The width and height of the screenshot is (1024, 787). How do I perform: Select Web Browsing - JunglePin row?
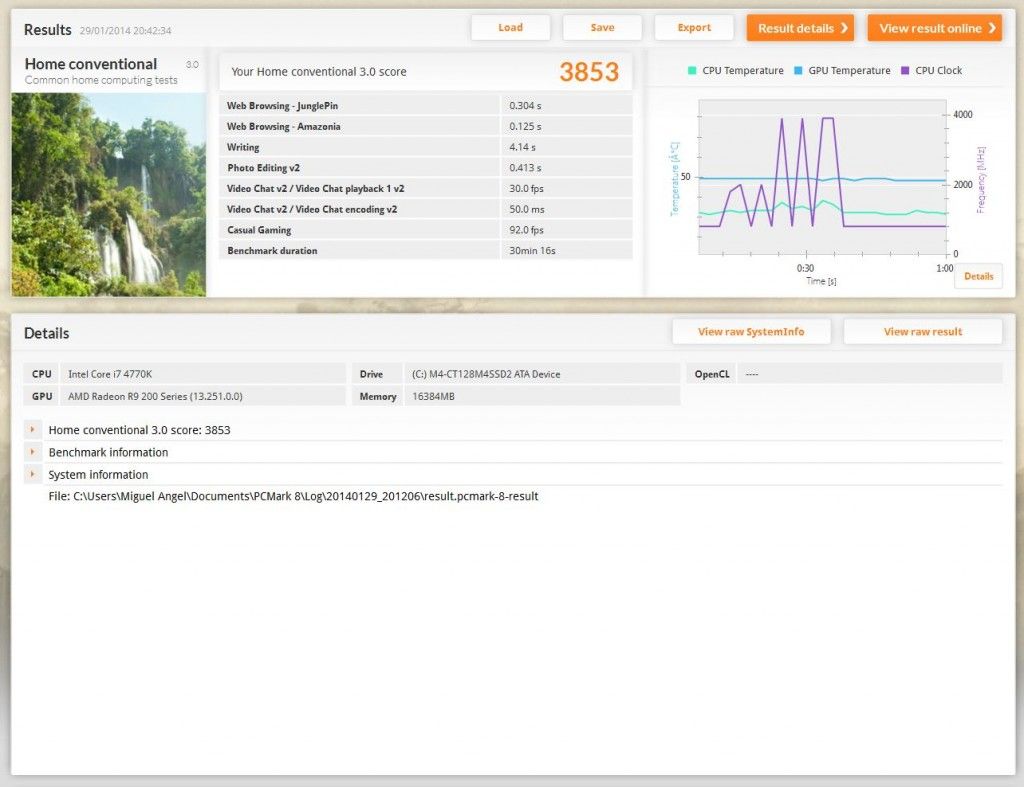tap(426, 106)
